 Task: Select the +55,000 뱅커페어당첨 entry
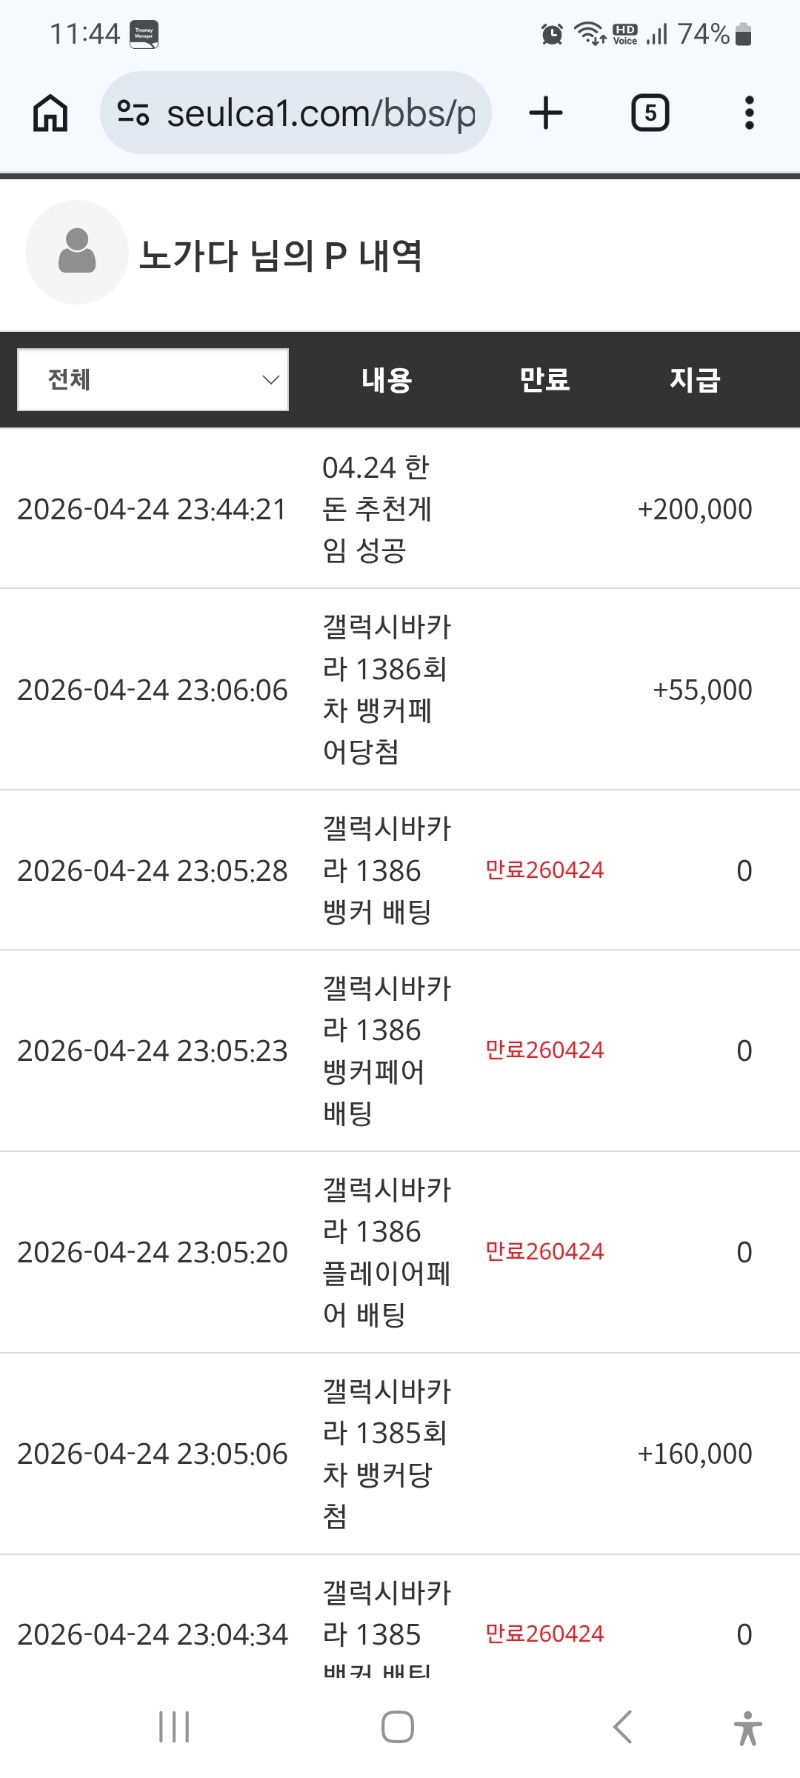click(386, 689)
